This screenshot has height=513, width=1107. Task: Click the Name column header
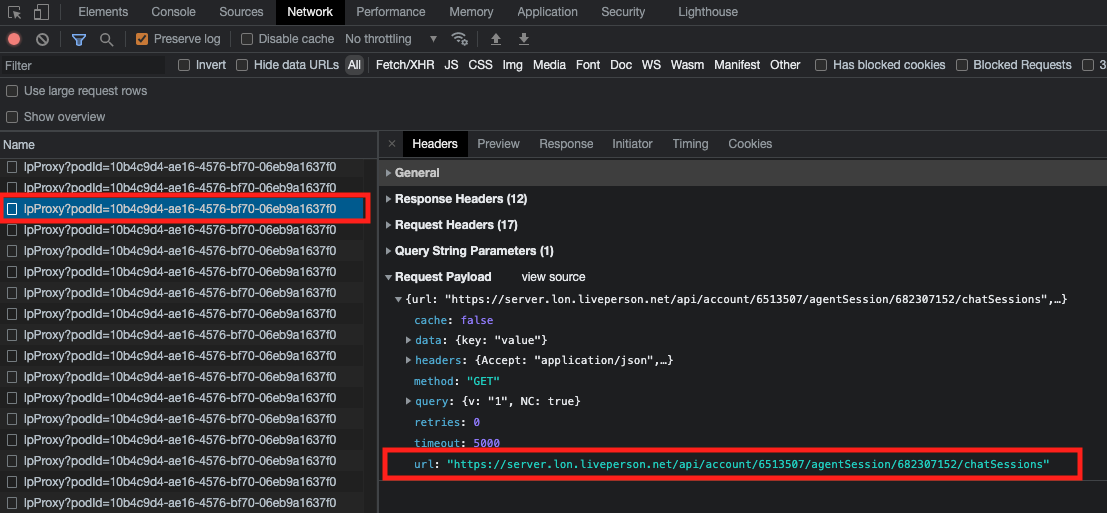click(189, 145)
